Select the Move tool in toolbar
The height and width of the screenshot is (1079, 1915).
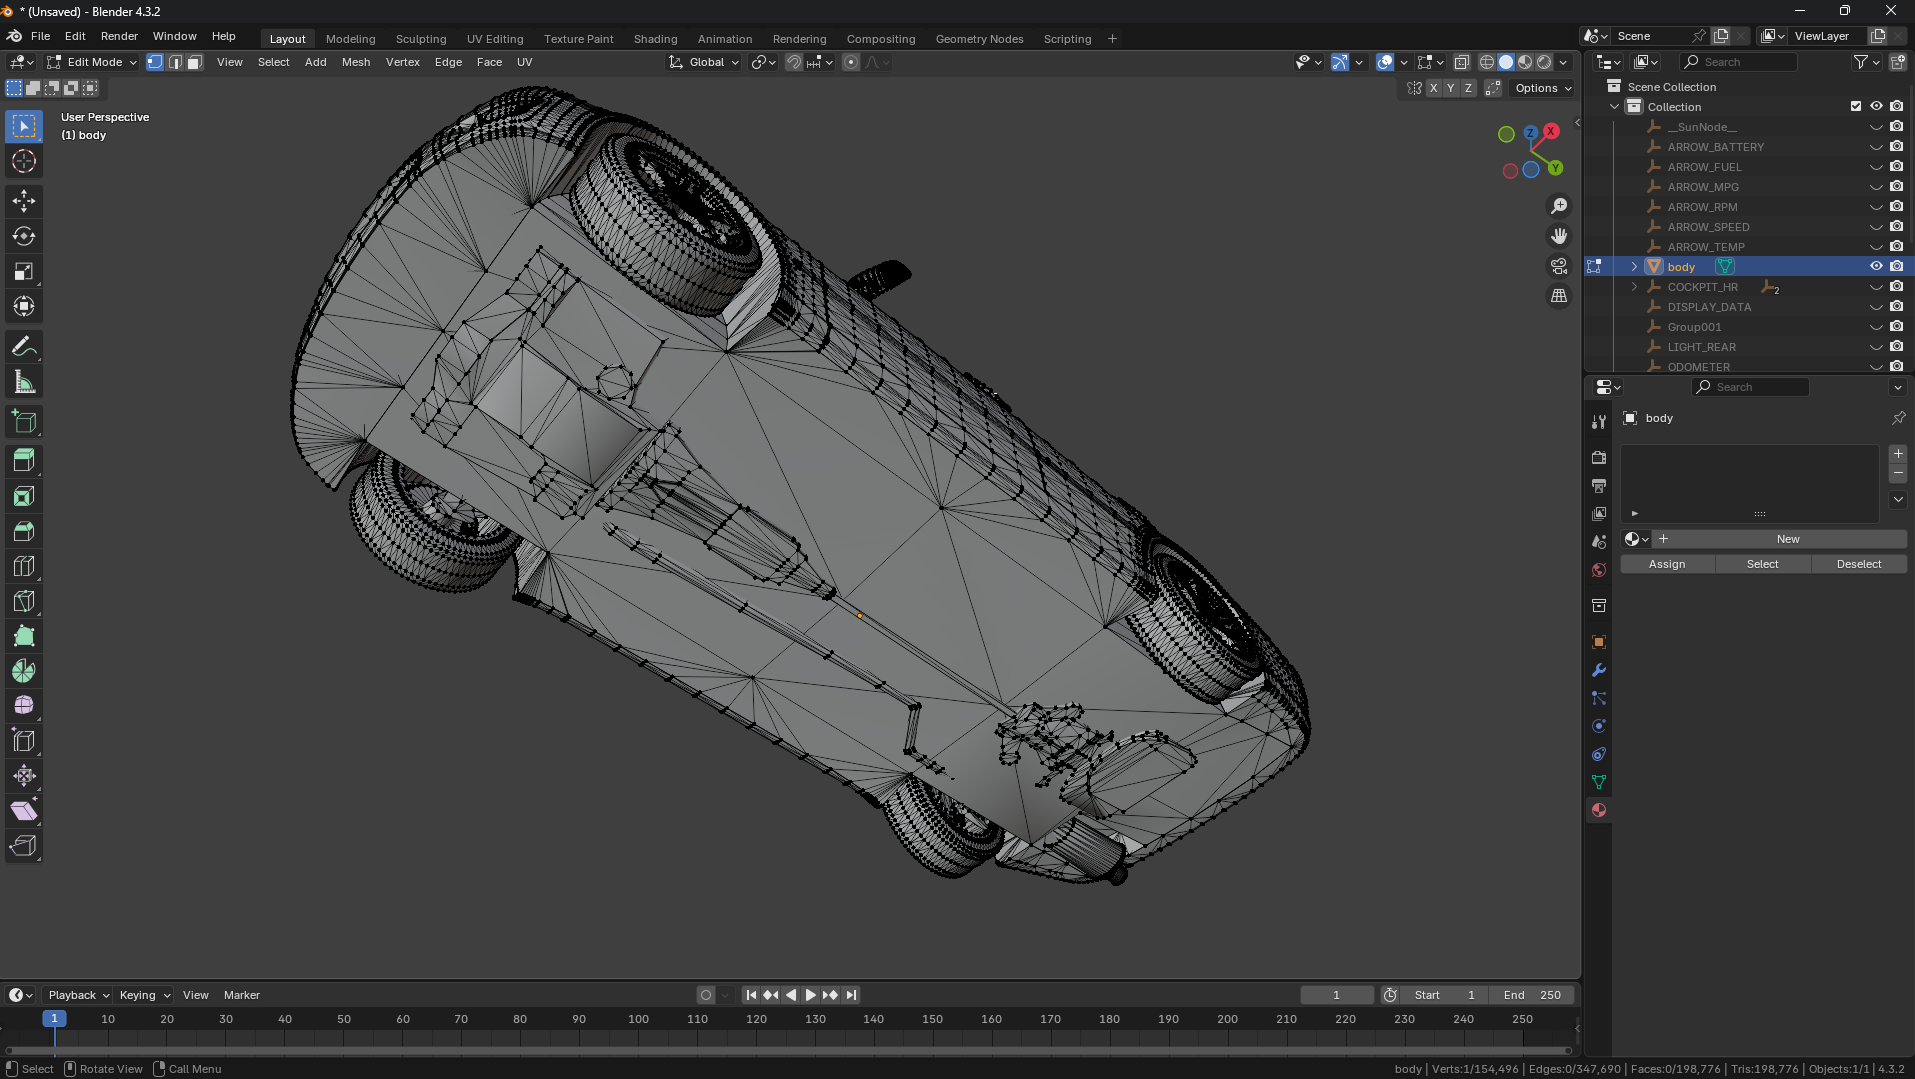pyautogui.click(x=24, y=201)
